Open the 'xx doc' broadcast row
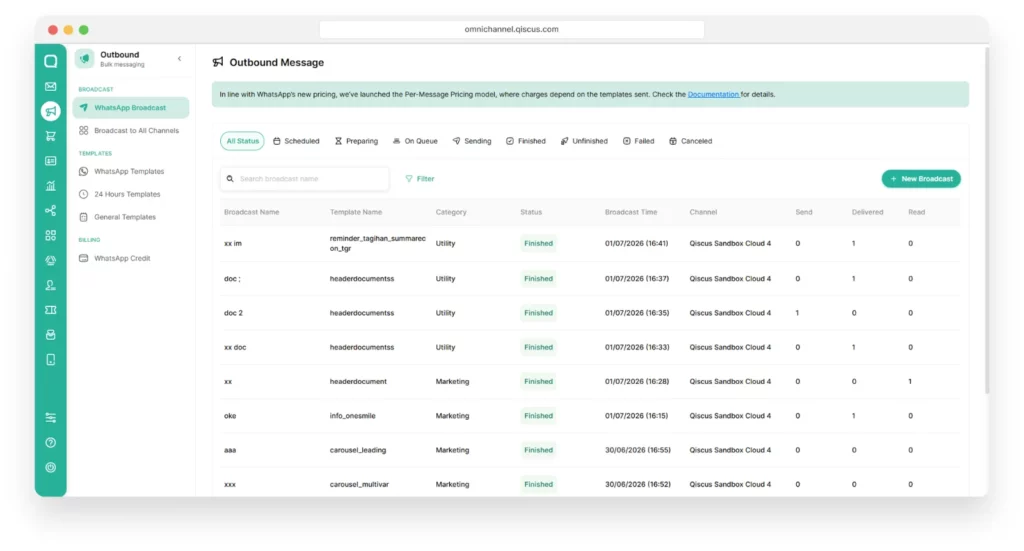The image size is (1024, 551). 590,347
